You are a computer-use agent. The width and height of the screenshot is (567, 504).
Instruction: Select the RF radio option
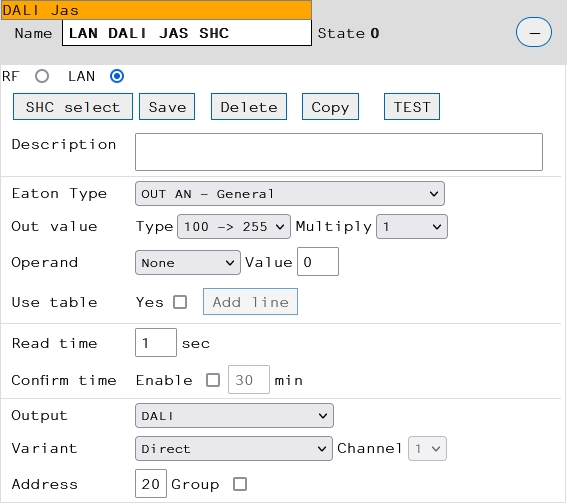pos(42,76)
